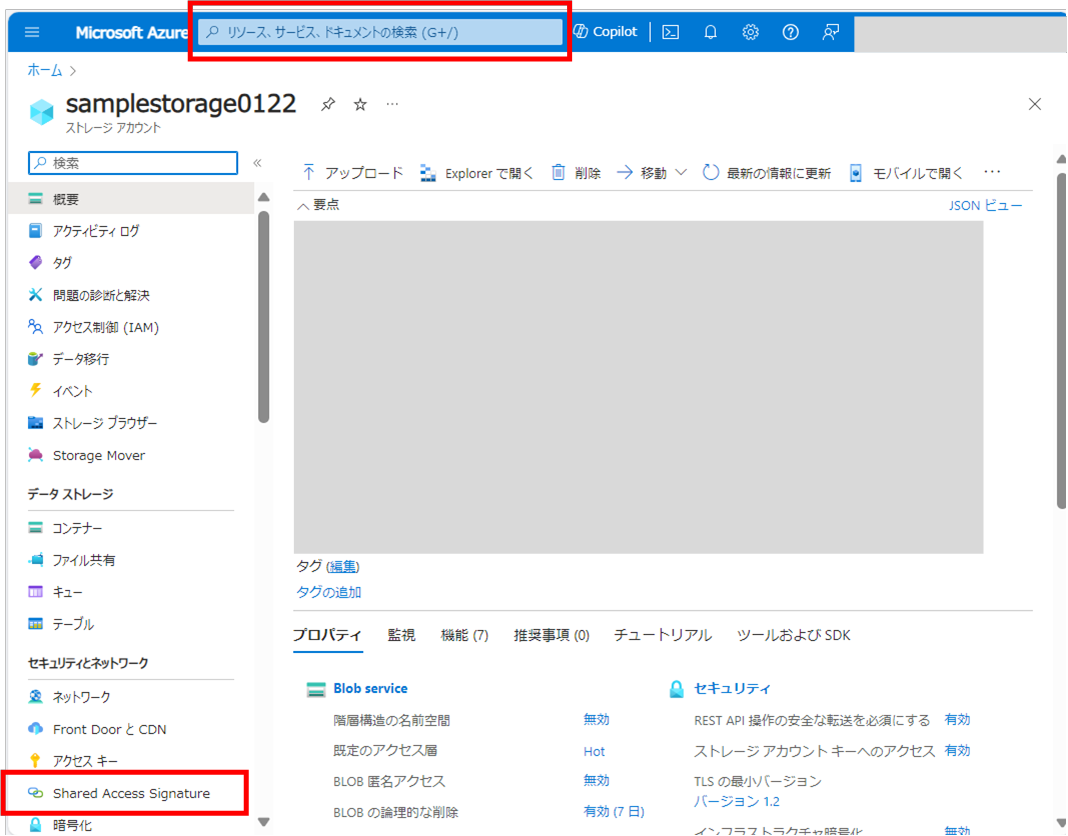Image resolution: width=1068 pixels, height=836 pixels.
Task: Open the feedback icon in top bar
Action: [x=830, y=31]
